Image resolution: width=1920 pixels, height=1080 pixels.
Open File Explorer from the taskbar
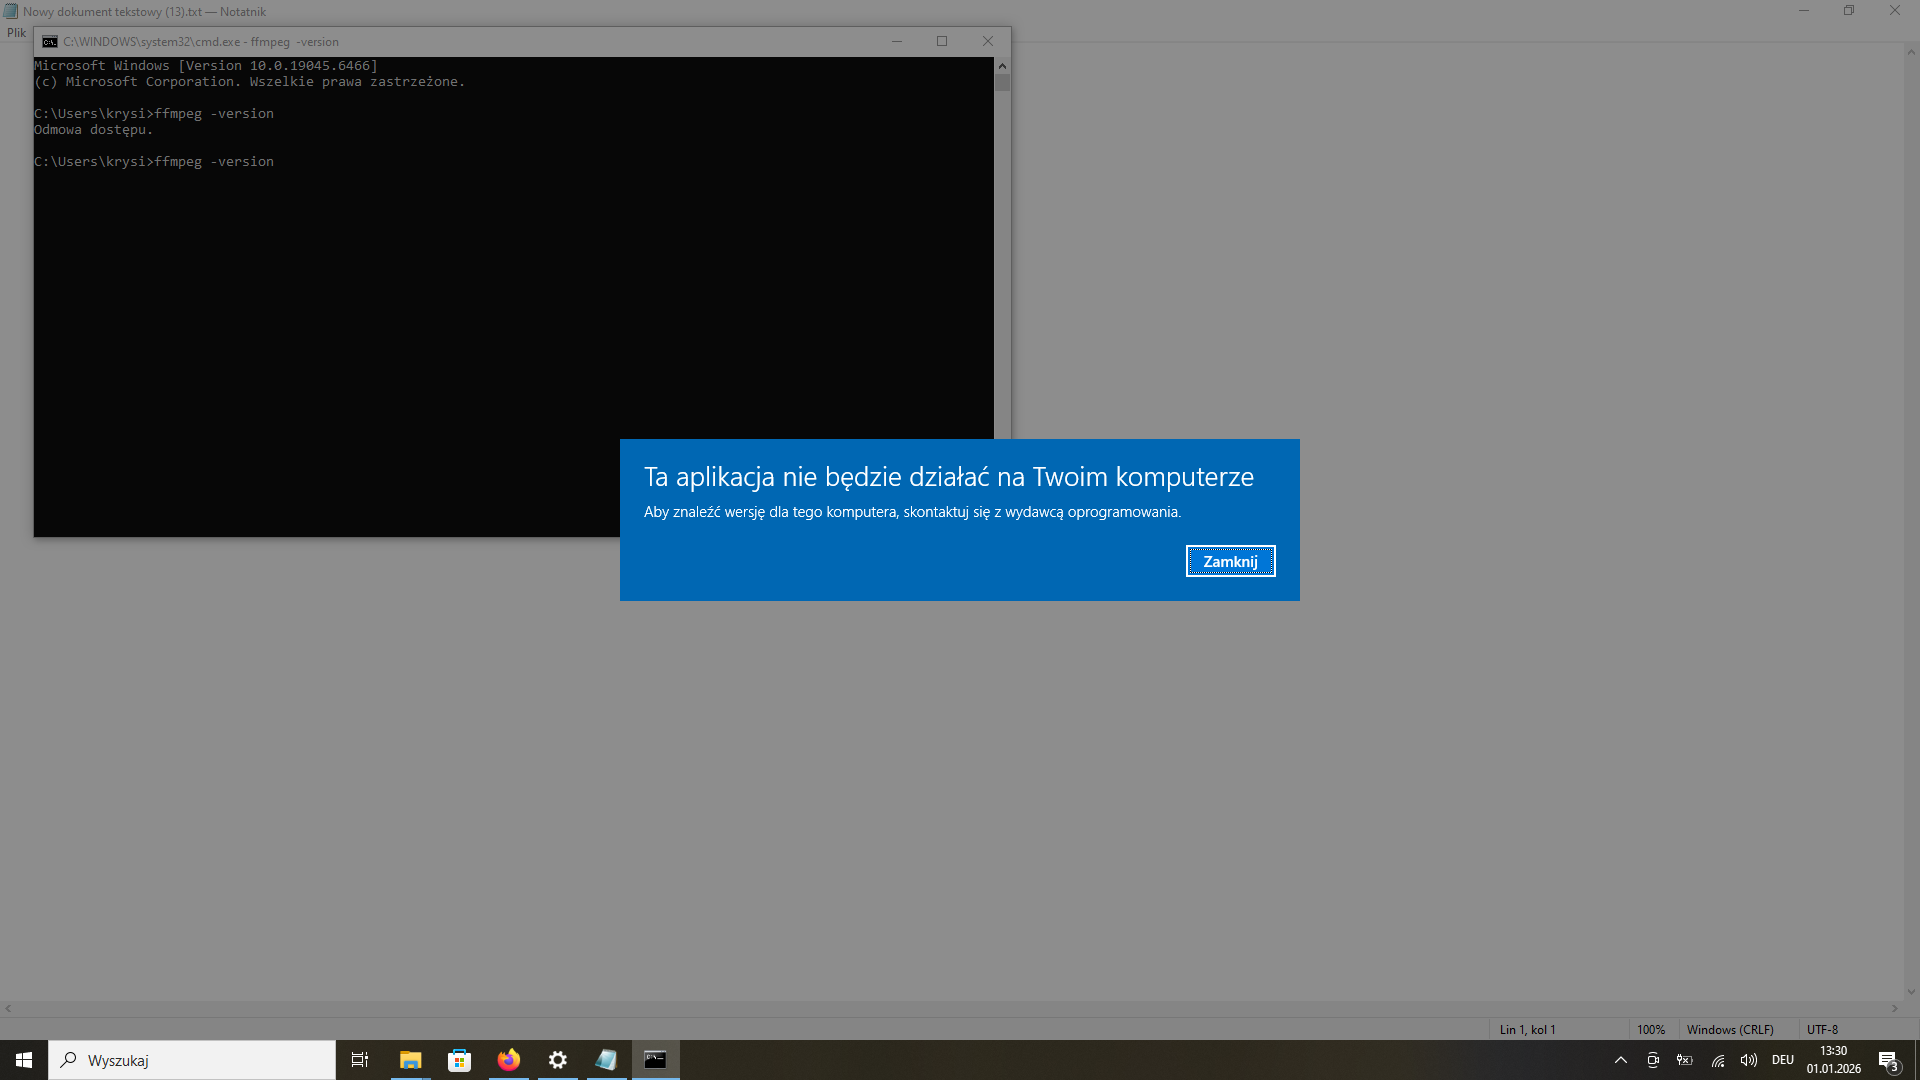pyautogui.click(x=410, y=1060)
